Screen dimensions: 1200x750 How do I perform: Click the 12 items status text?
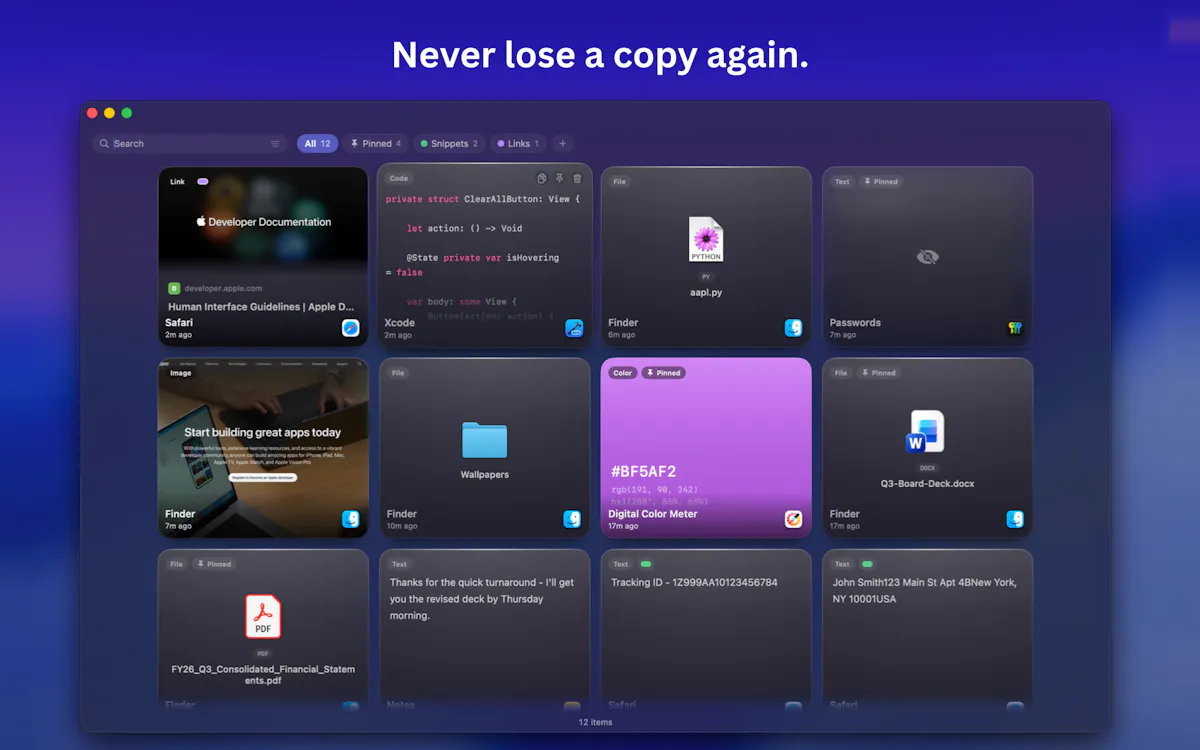[595, 722]
